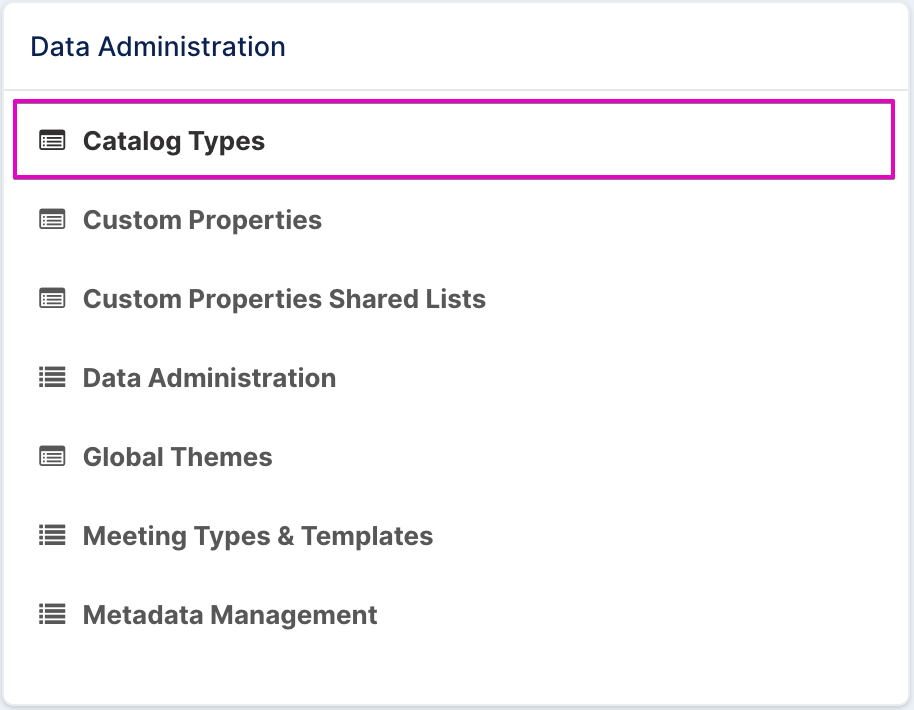Click the Metadata Management bullet-list icon
The image size is (914, 710).
pos(52,614)
